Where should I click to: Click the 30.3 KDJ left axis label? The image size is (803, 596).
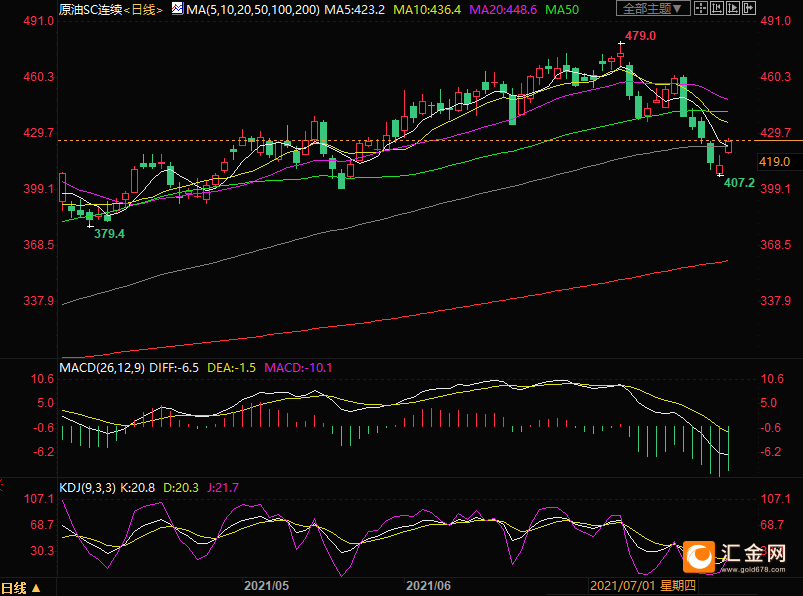tap(43, 551)
